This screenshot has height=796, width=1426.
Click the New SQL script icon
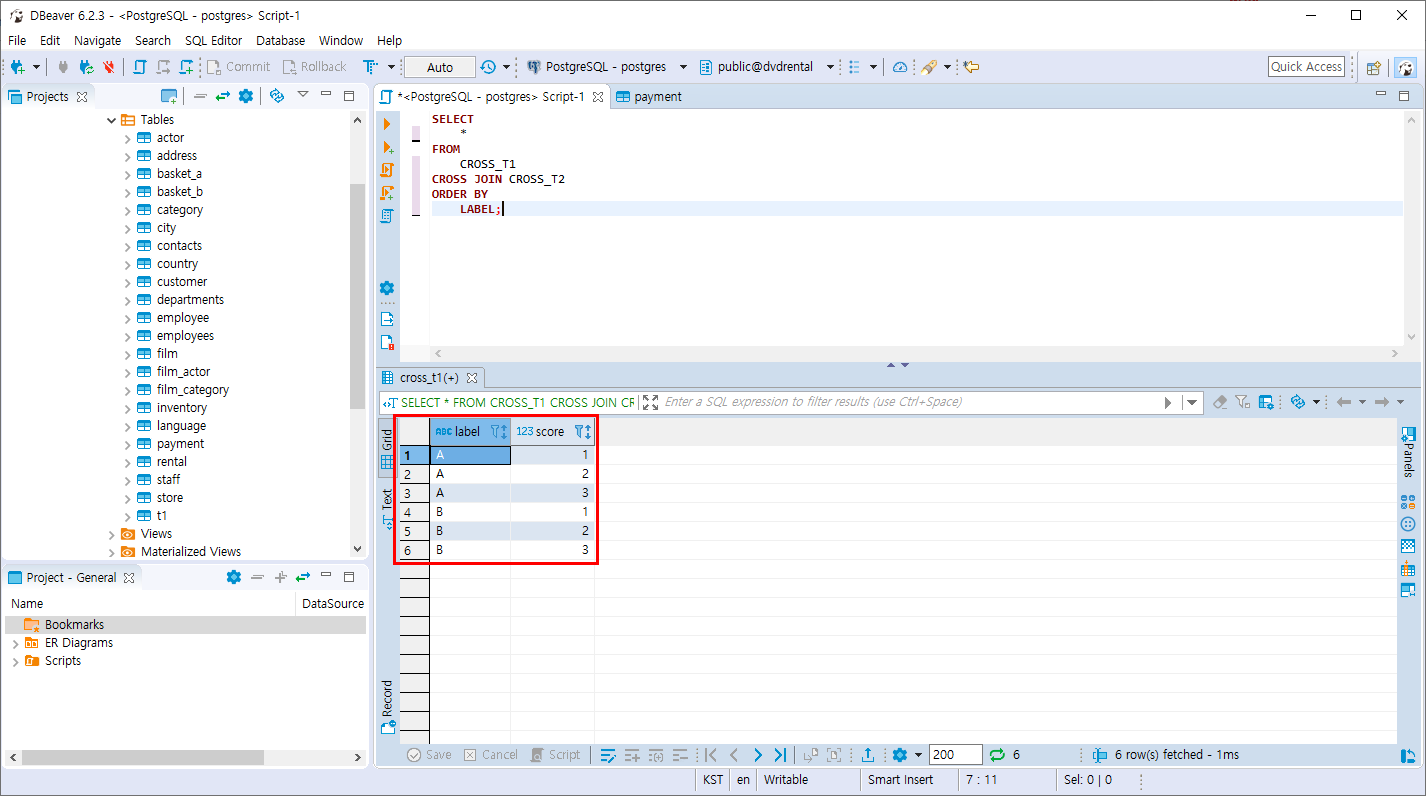coord(186,67)
